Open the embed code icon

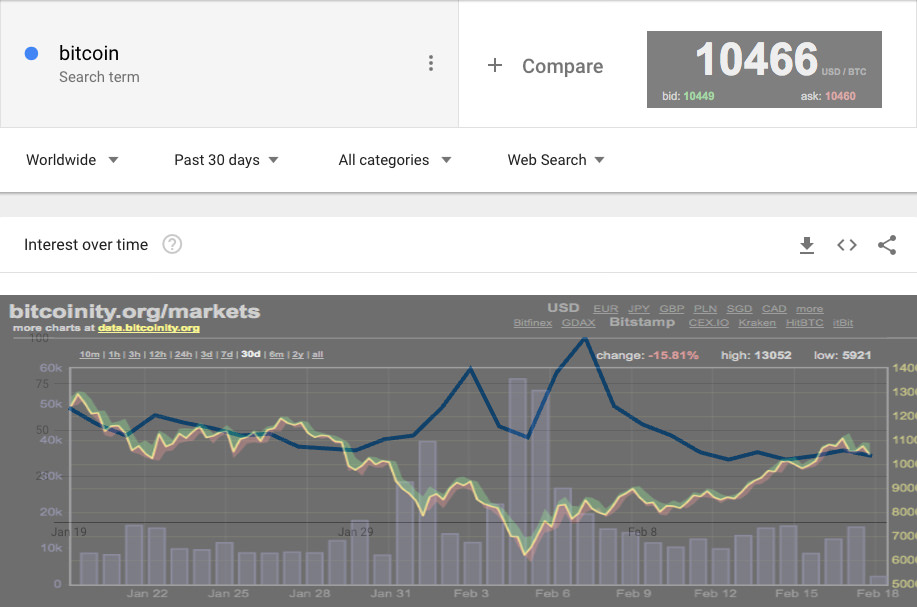click(847, 245)
